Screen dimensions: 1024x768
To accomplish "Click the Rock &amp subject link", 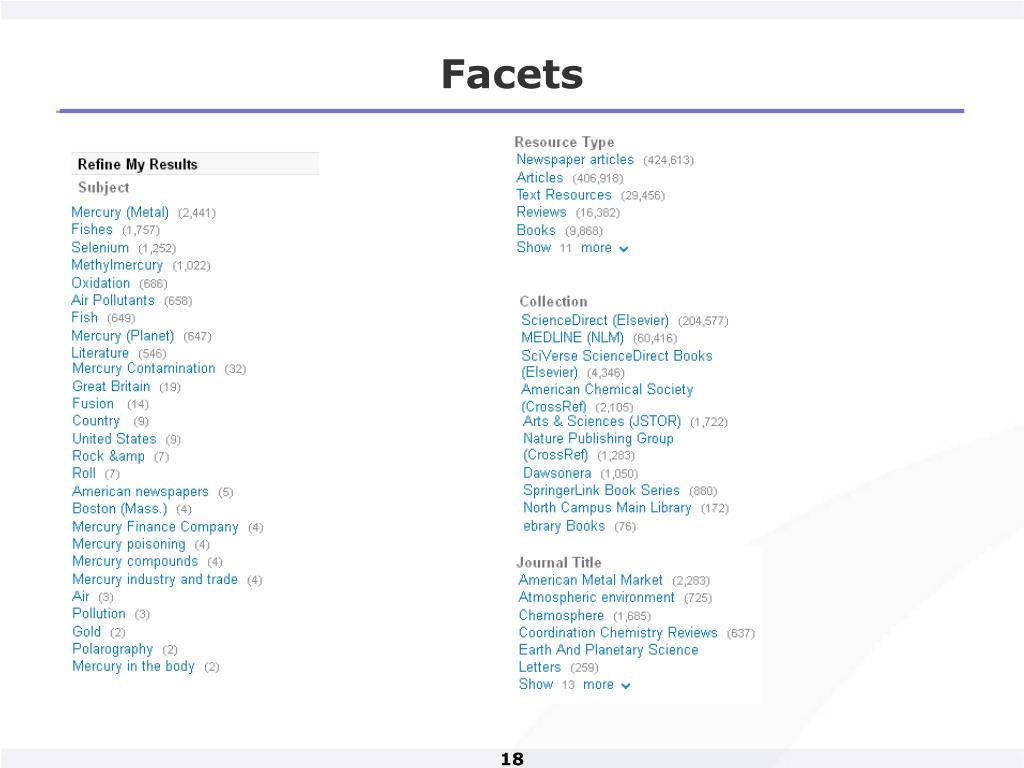I will (x=108, y=456).
